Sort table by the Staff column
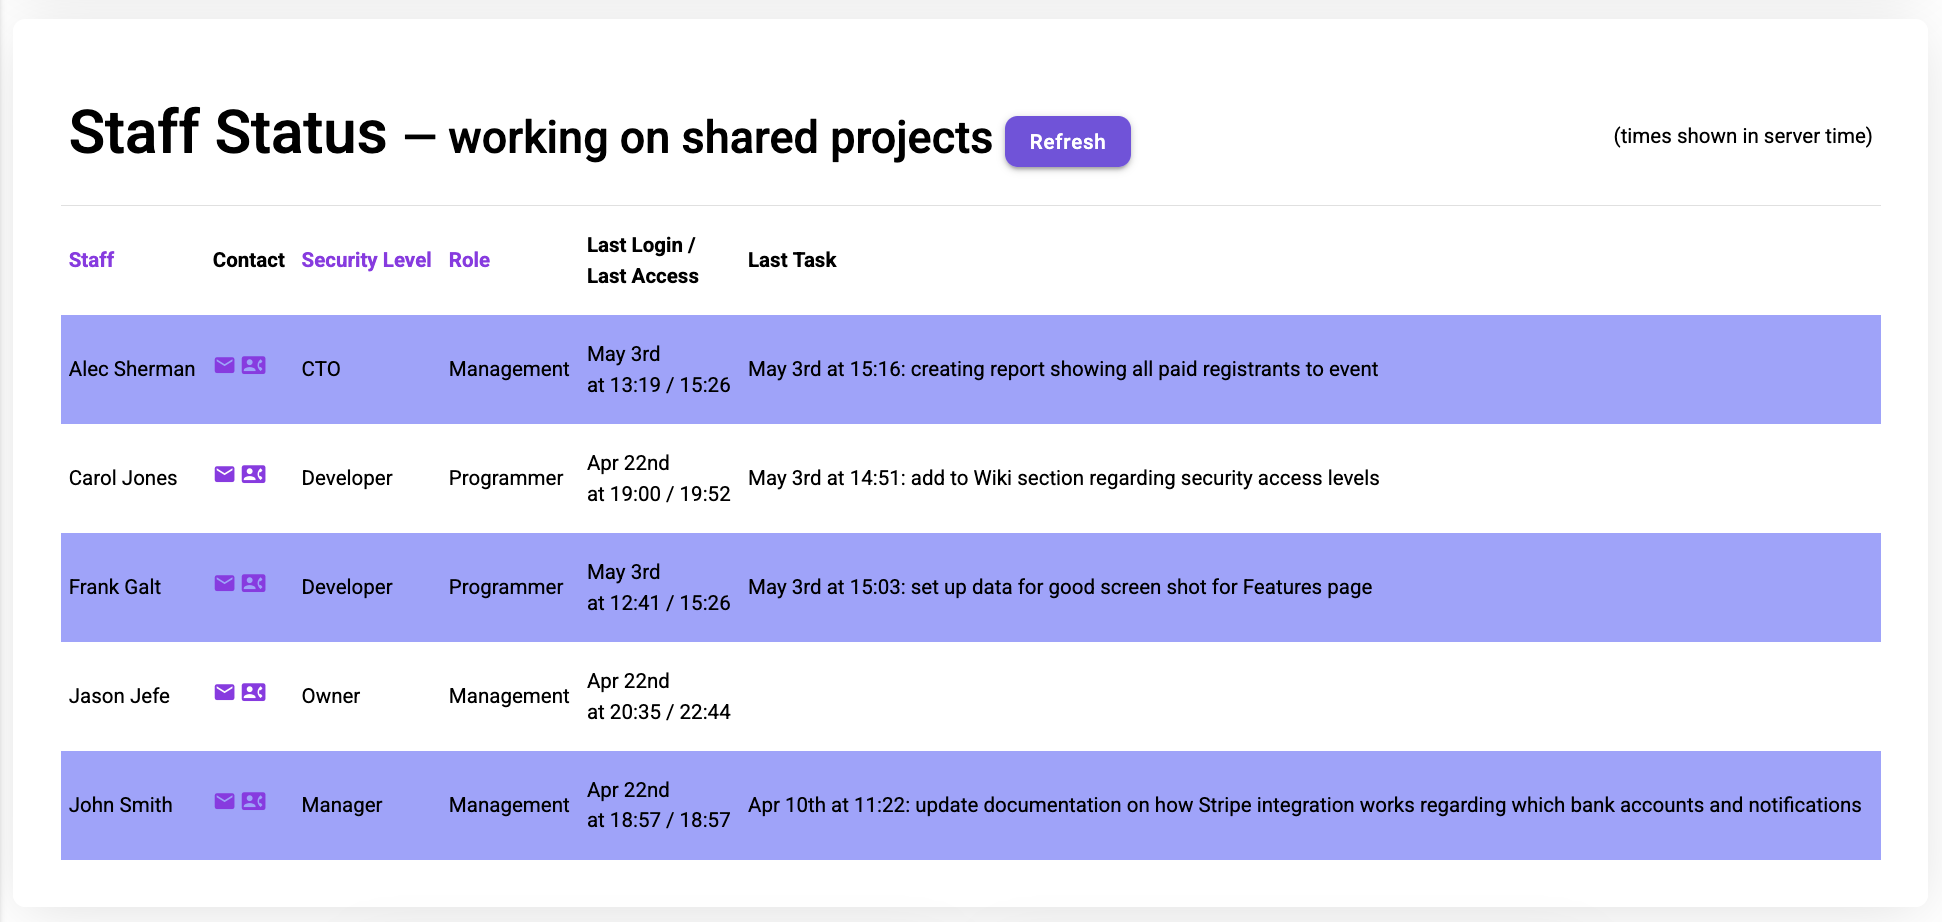The height and width of the screenshot is (922, 1942). (x=91, y=259)
